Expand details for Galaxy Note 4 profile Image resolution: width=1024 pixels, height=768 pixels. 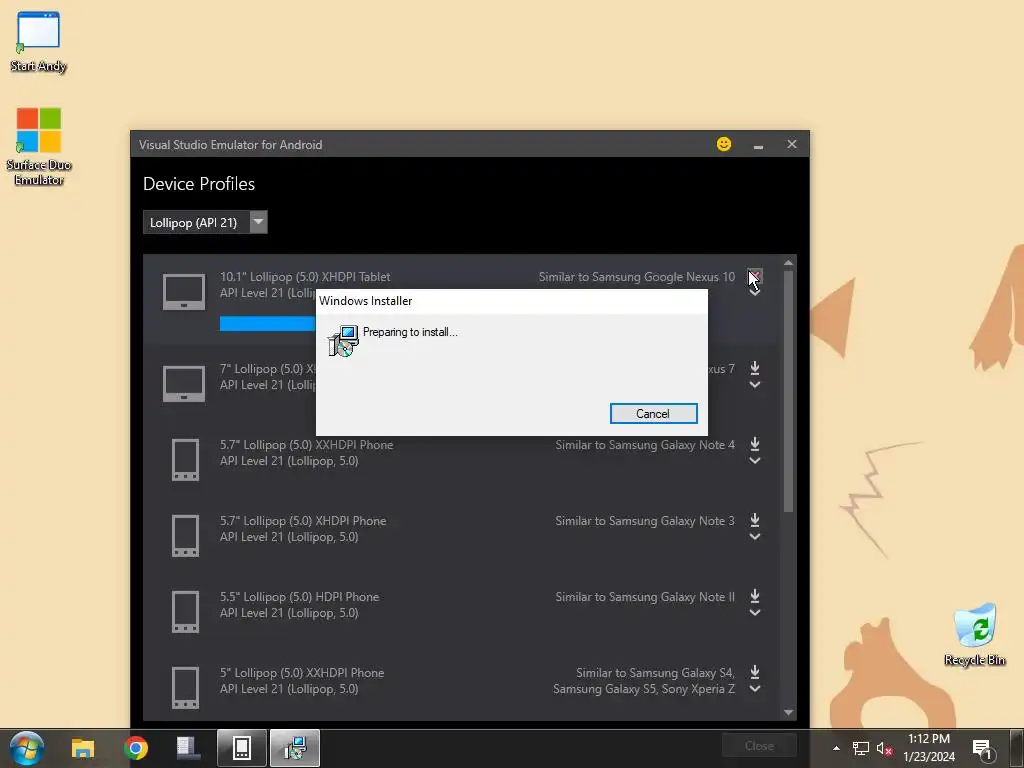pyautogui.click(x=755, y=461)
